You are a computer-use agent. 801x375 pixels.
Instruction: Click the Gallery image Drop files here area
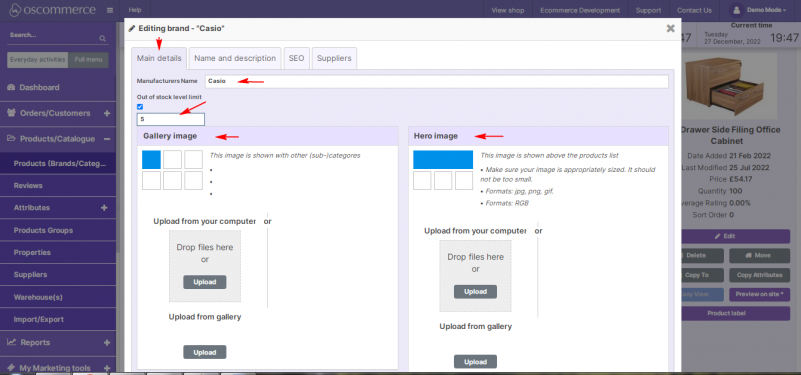tap(205, 266)
